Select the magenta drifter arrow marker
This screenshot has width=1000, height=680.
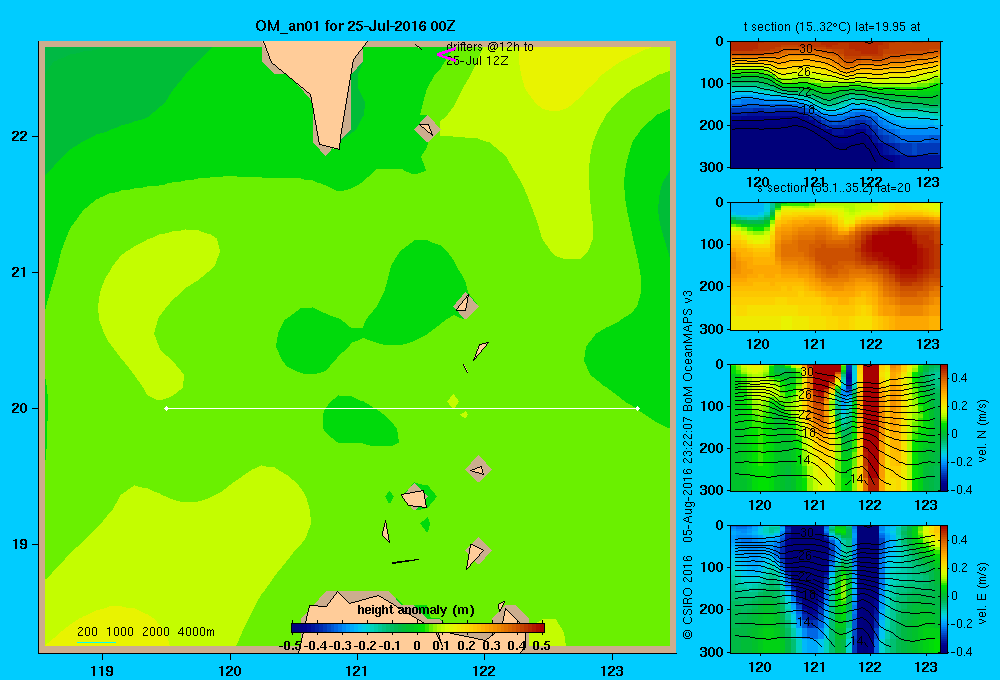click(x=445, y=54)
